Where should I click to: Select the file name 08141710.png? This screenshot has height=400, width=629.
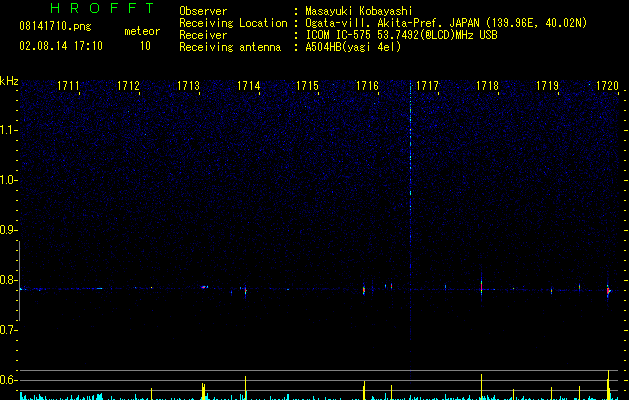55,26
